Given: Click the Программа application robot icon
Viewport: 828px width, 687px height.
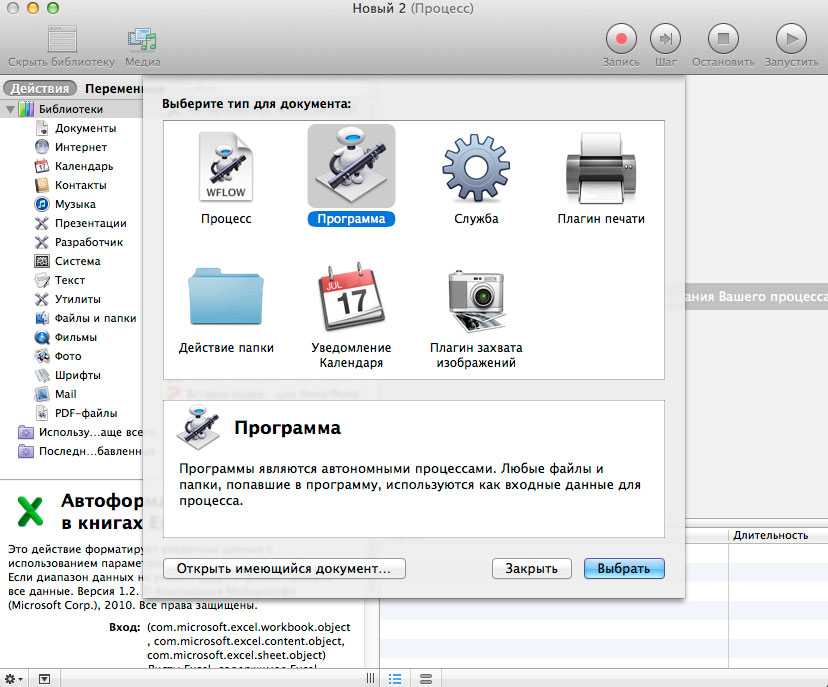Looking at the screenshot, I should (x=351, y=166).
